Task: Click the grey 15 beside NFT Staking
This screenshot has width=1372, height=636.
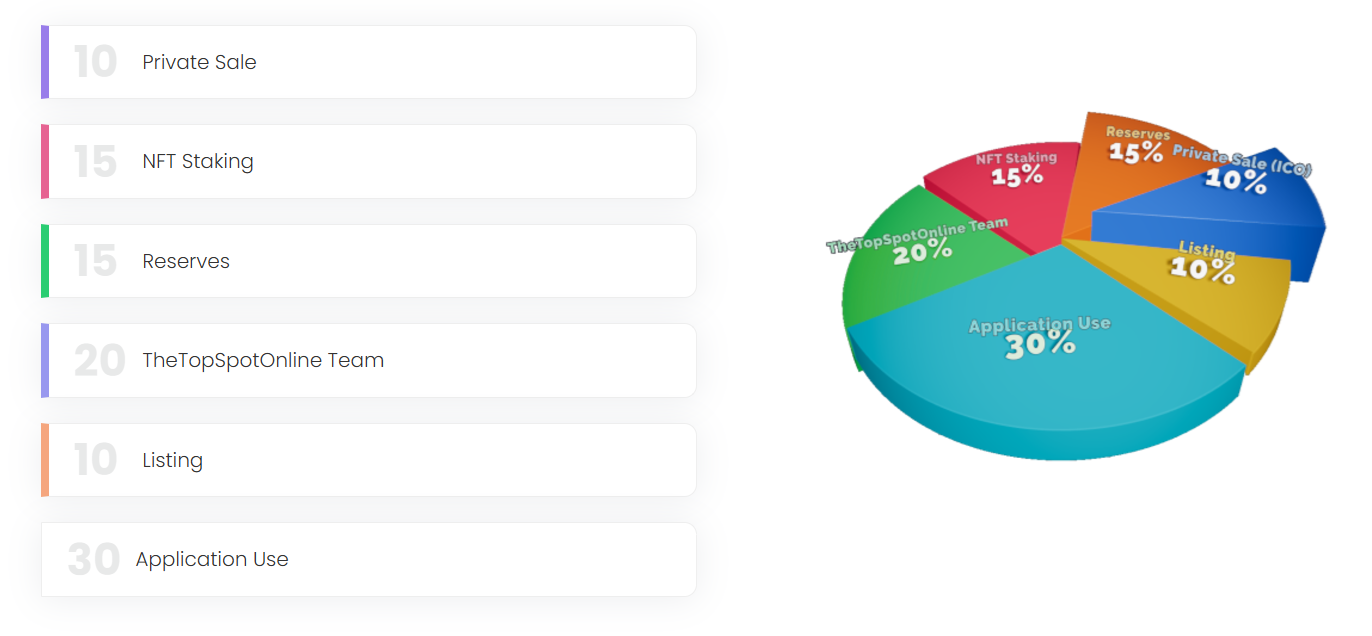Action: (95, 162)
